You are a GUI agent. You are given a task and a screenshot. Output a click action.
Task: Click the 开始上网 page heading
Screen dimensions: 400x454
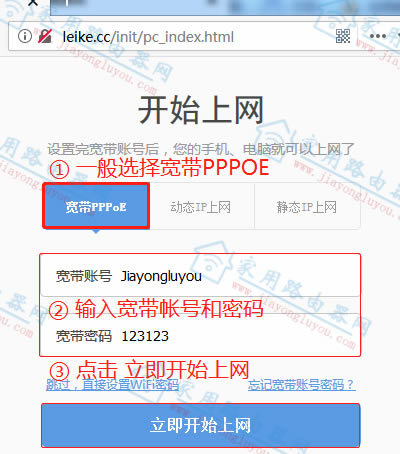(201, 110)
